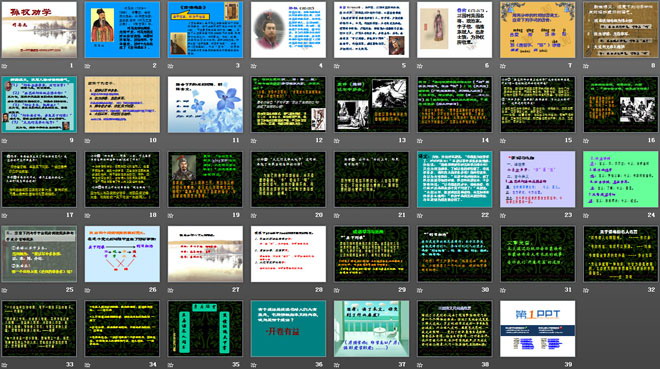Click the star icon under slide 10
Viewport: 660px width, 369px height.
(88, 141)
